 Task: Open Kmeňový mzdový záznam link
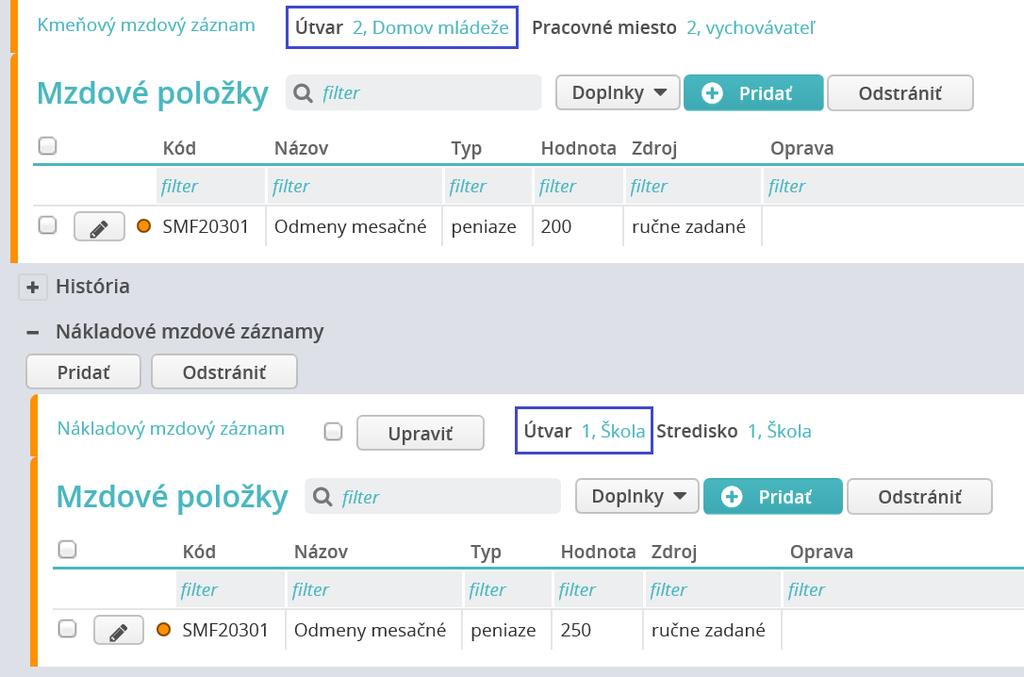point(146,25)
